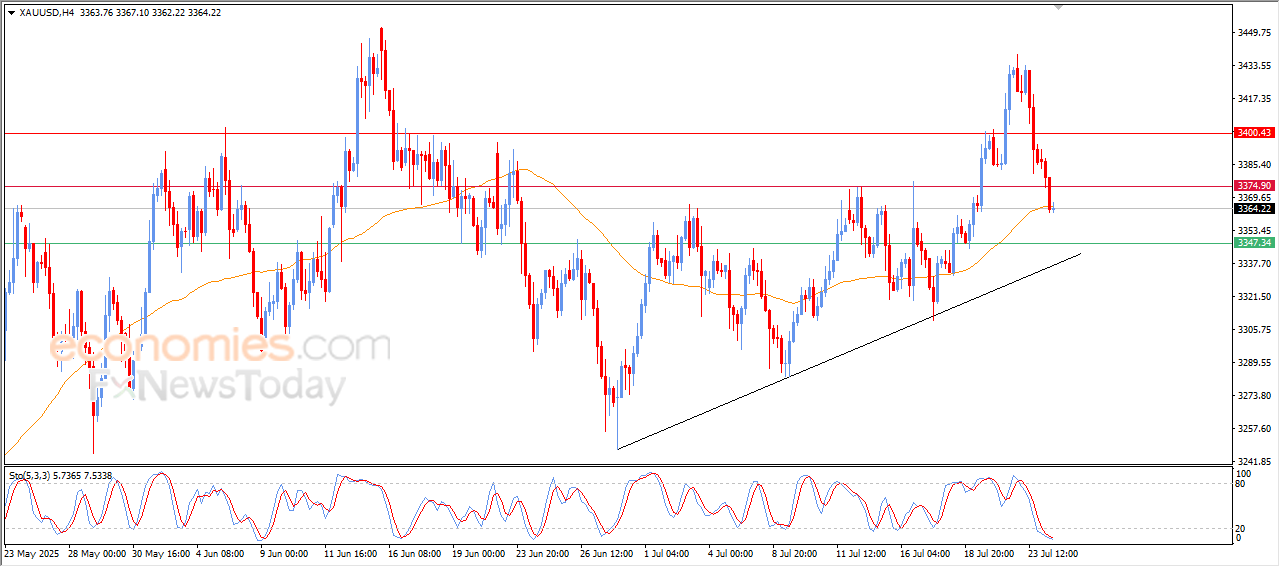
Task: Click the 3273.80 price scale value
Action: point(1254,395)
